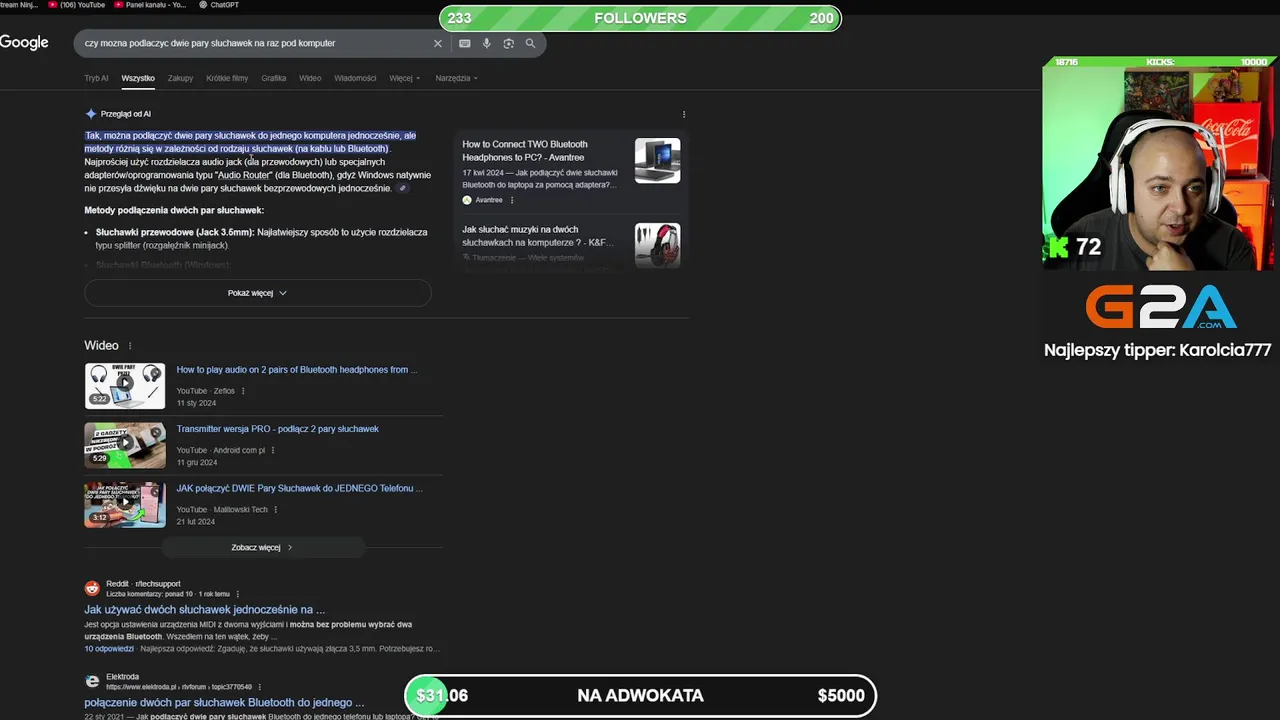Open Google Lens image search
Screen dimensions: 1280x720
(509, 43)
